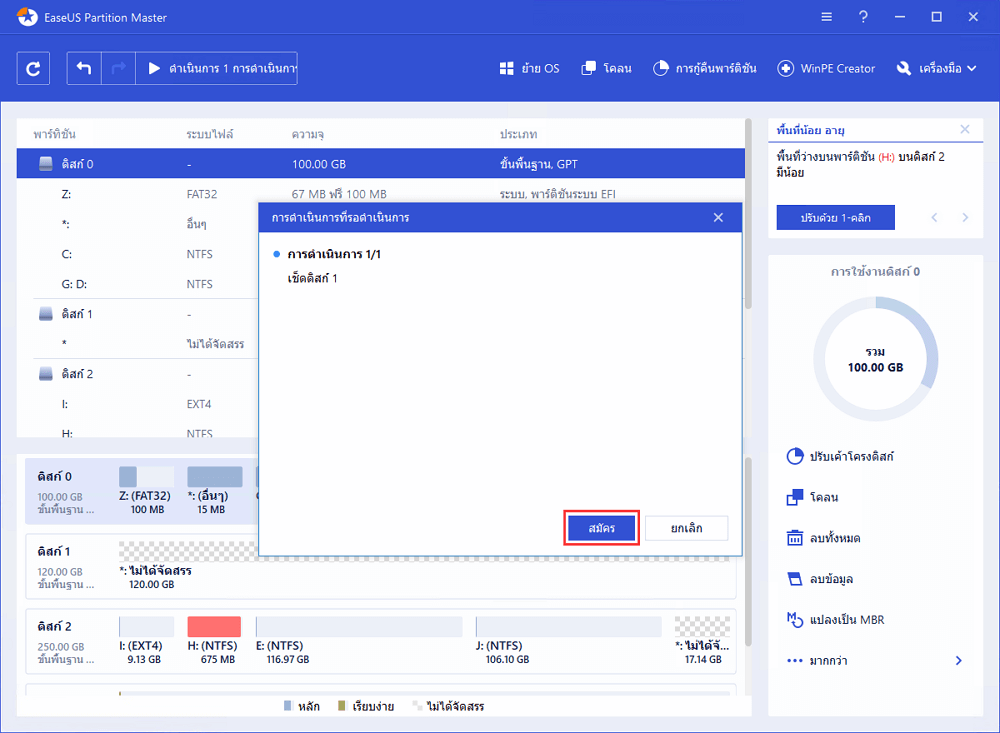The image size is (1000, 733).
Task: Go to the next alert with the right chevron
Action: (965, 218)
